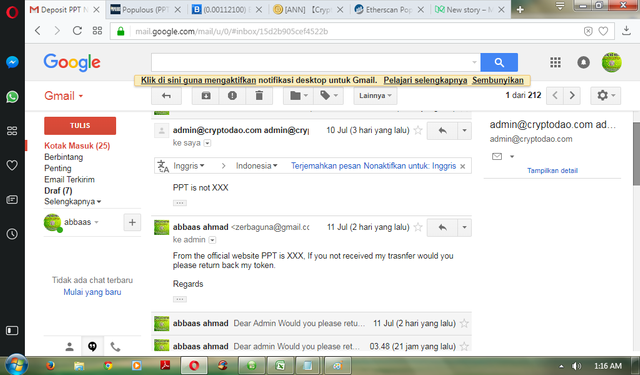Open the Berbintang folder
Image resolution: width=640 pixels, height=375 pixels.
tap(64, 157)
